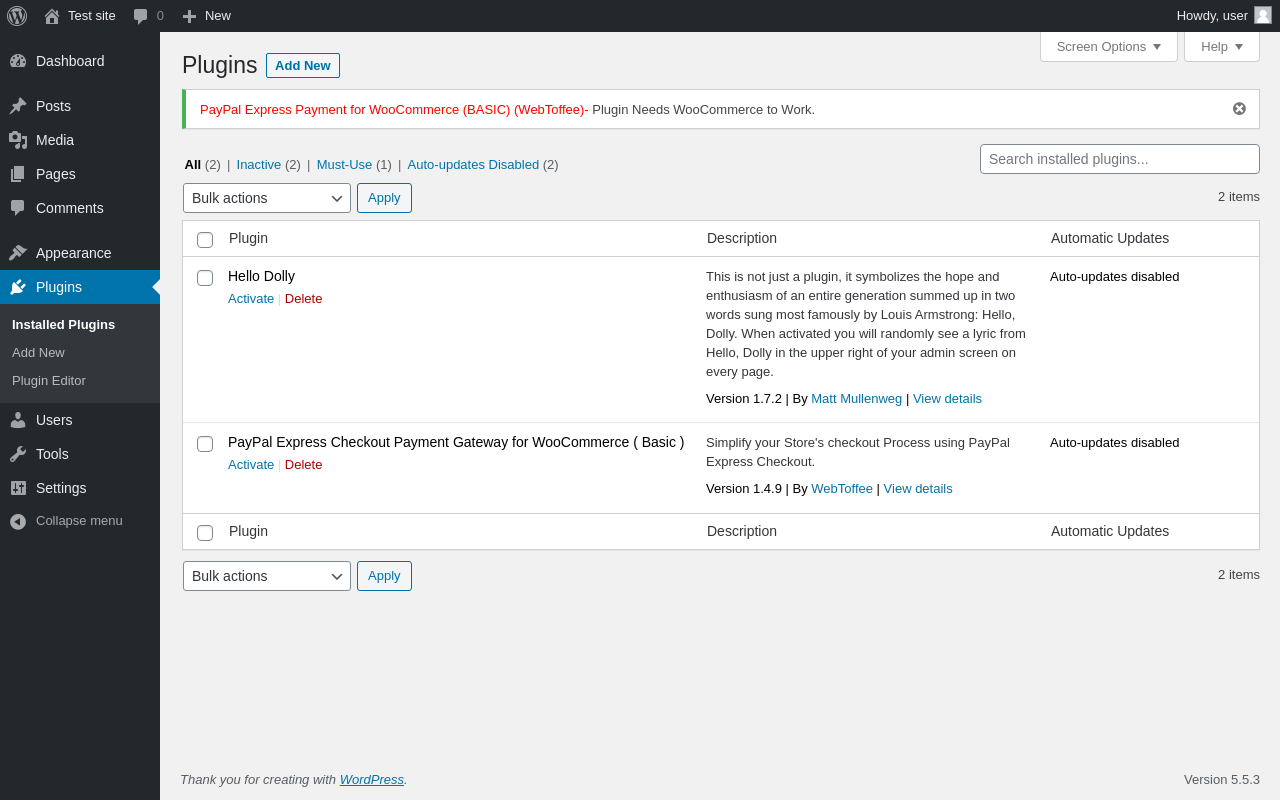Toggle the select-all checkbox in table header

click(205, 240)
